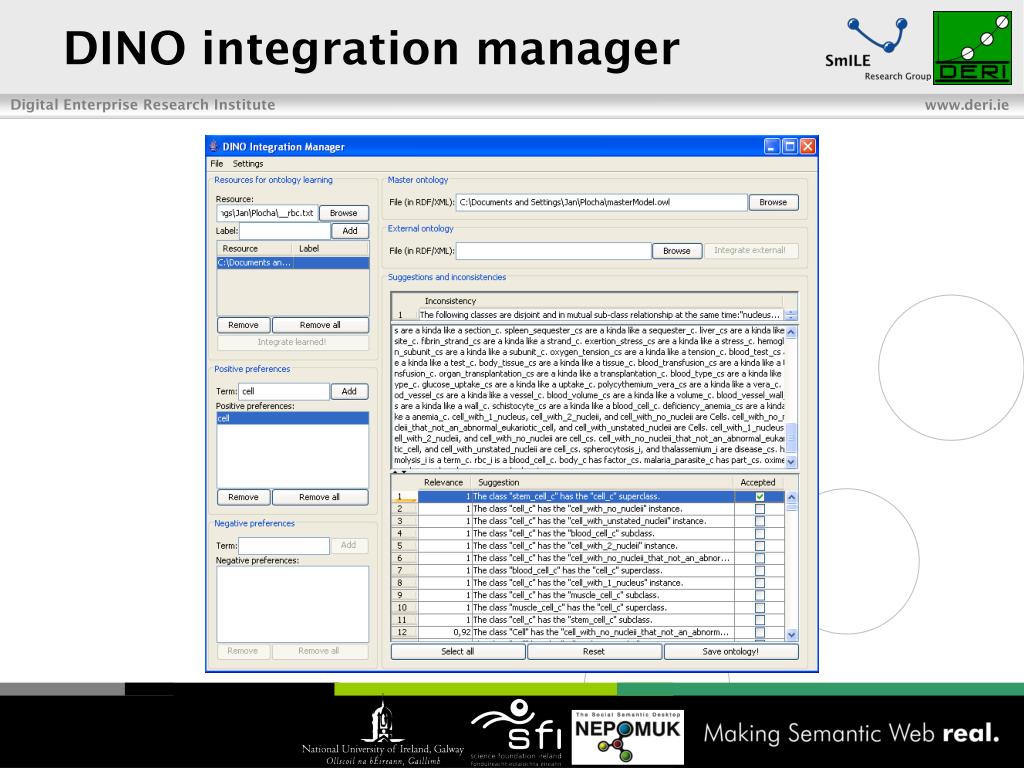Click the master ontology file path field
The image size is (1024, 768).
601,202
